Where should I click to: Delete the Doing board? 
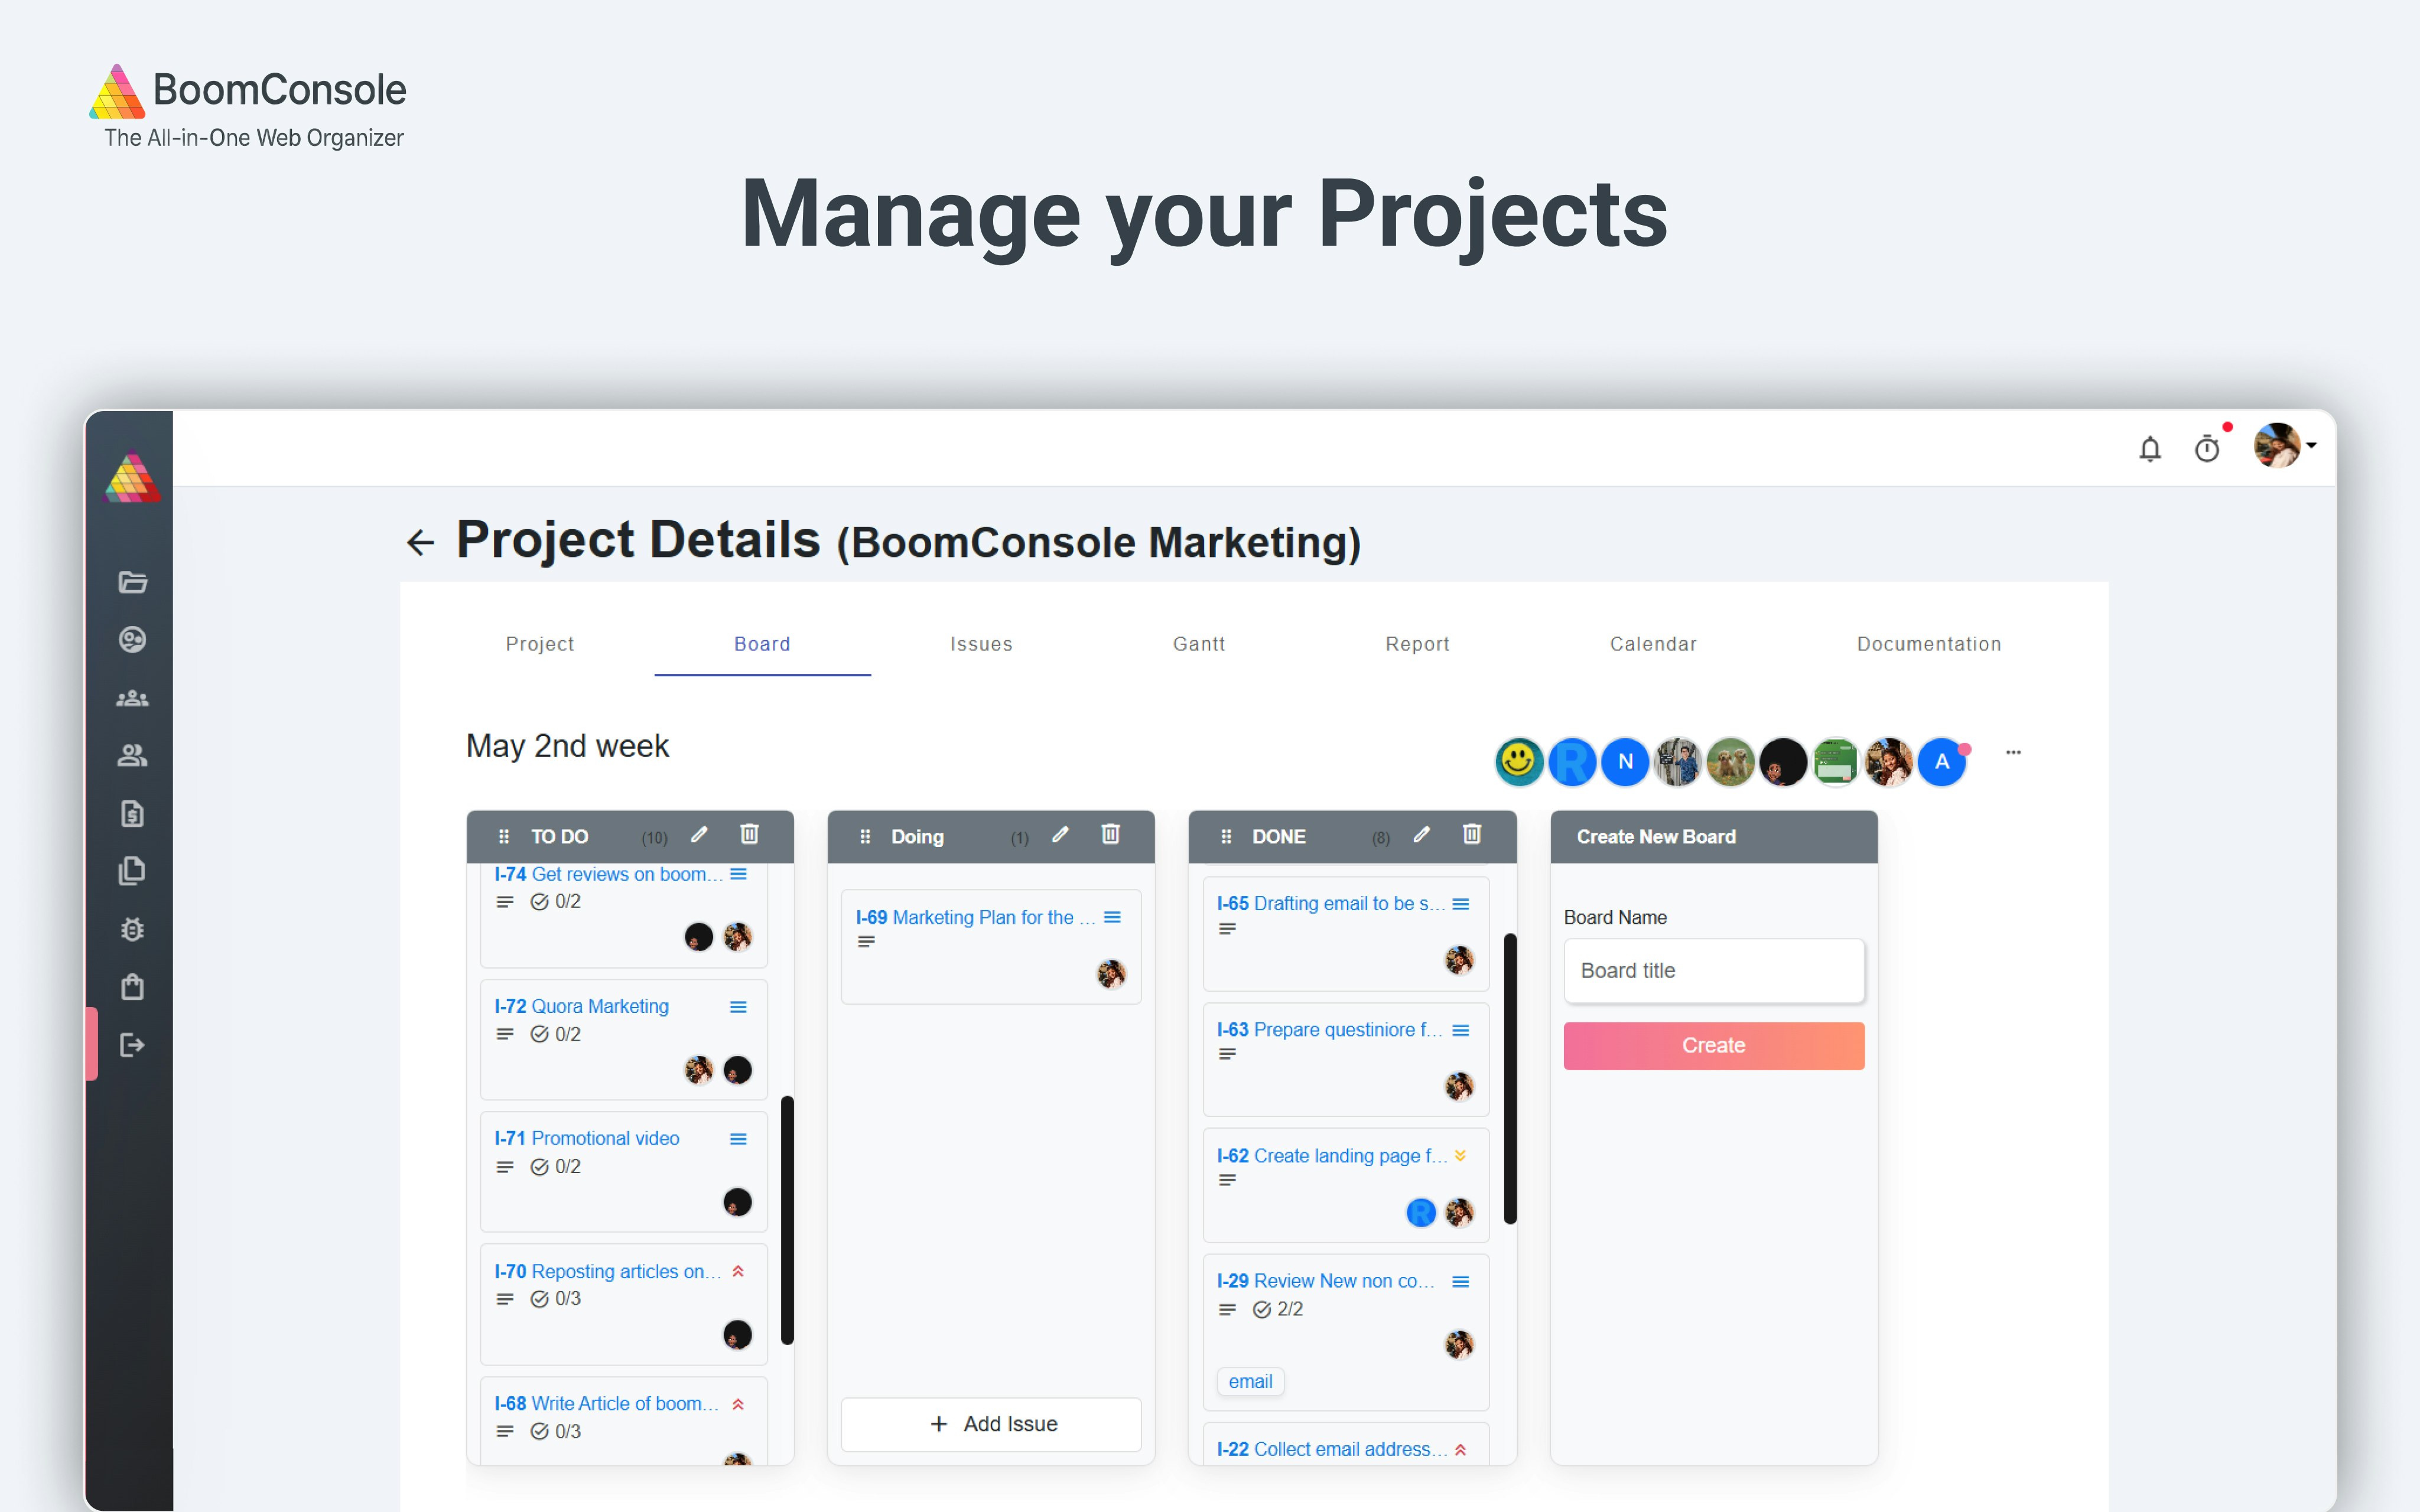coord(1110,834)
